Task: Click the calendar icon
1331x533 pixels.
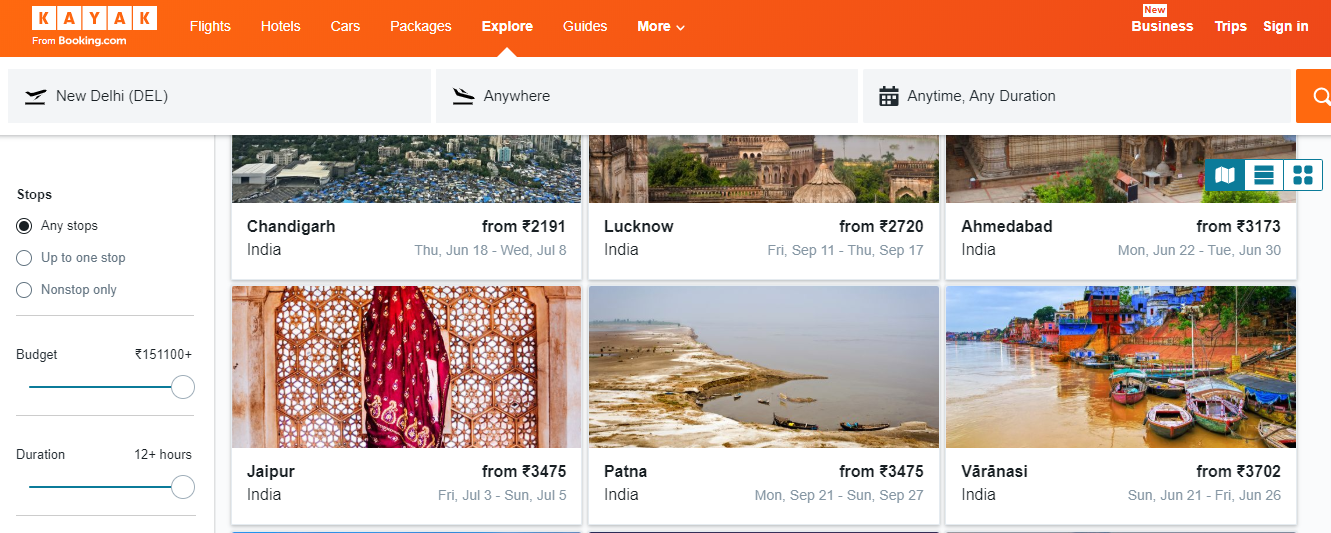Action: 889,96
